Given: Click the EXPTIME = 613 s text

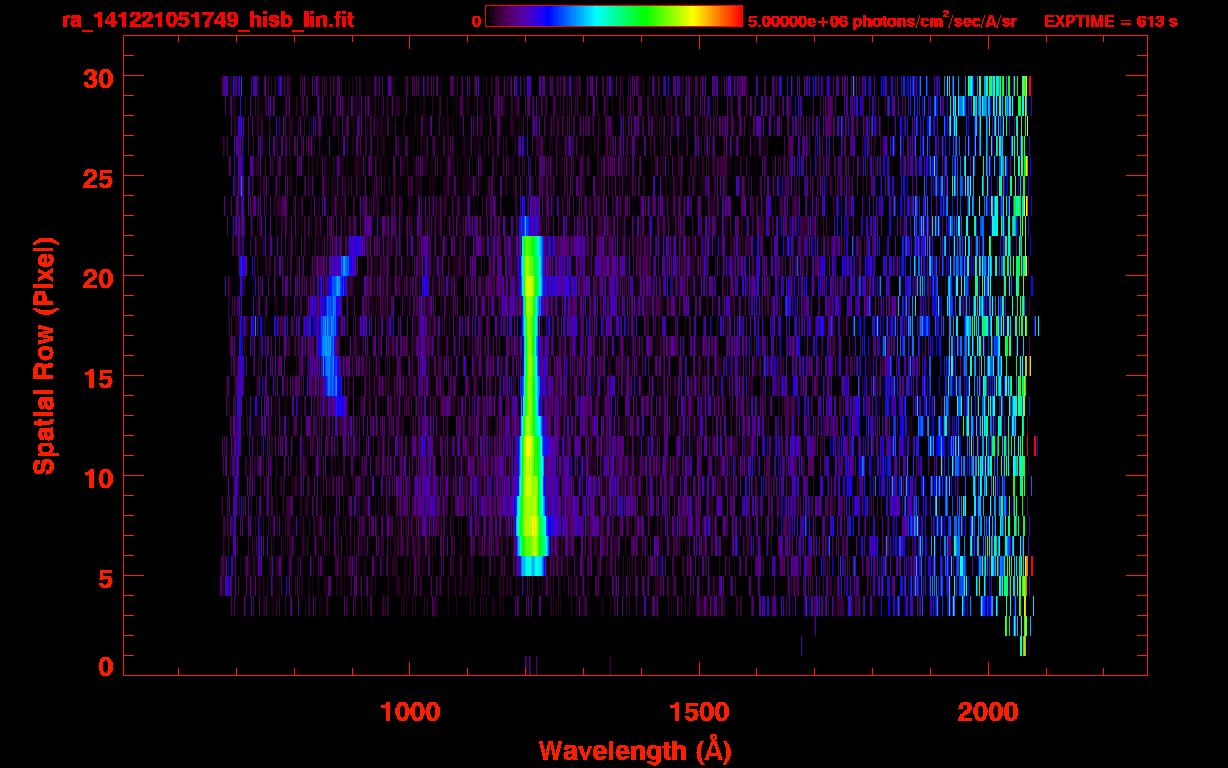Looking at the screenshot, I should [1110, 21].
